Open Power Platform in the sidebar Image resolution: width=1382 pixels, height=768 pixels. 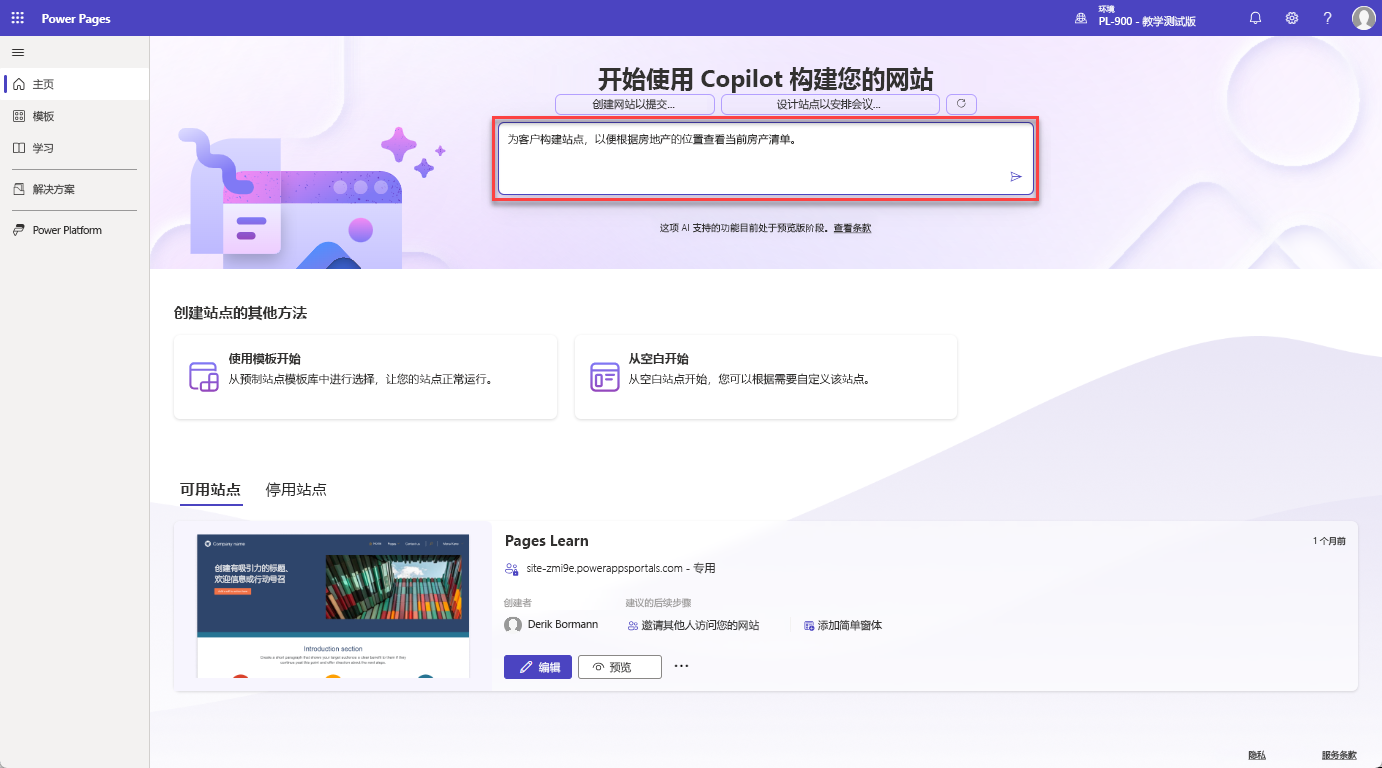pos(75,230)
